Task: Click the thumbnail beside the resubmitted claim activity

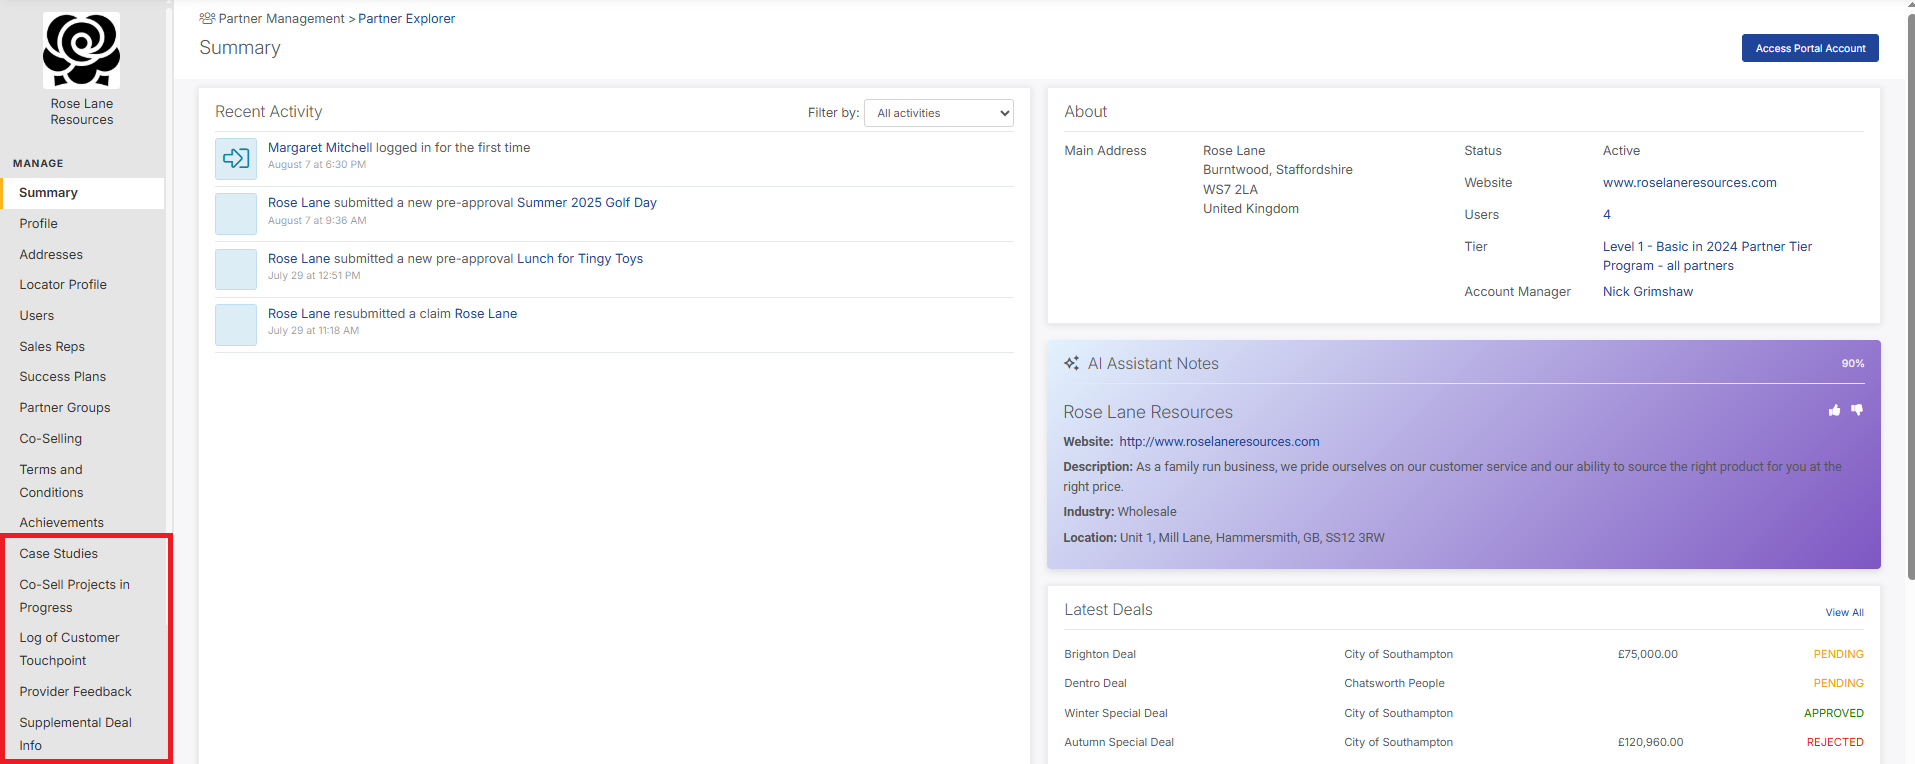Action: click(x=236, y=325)
